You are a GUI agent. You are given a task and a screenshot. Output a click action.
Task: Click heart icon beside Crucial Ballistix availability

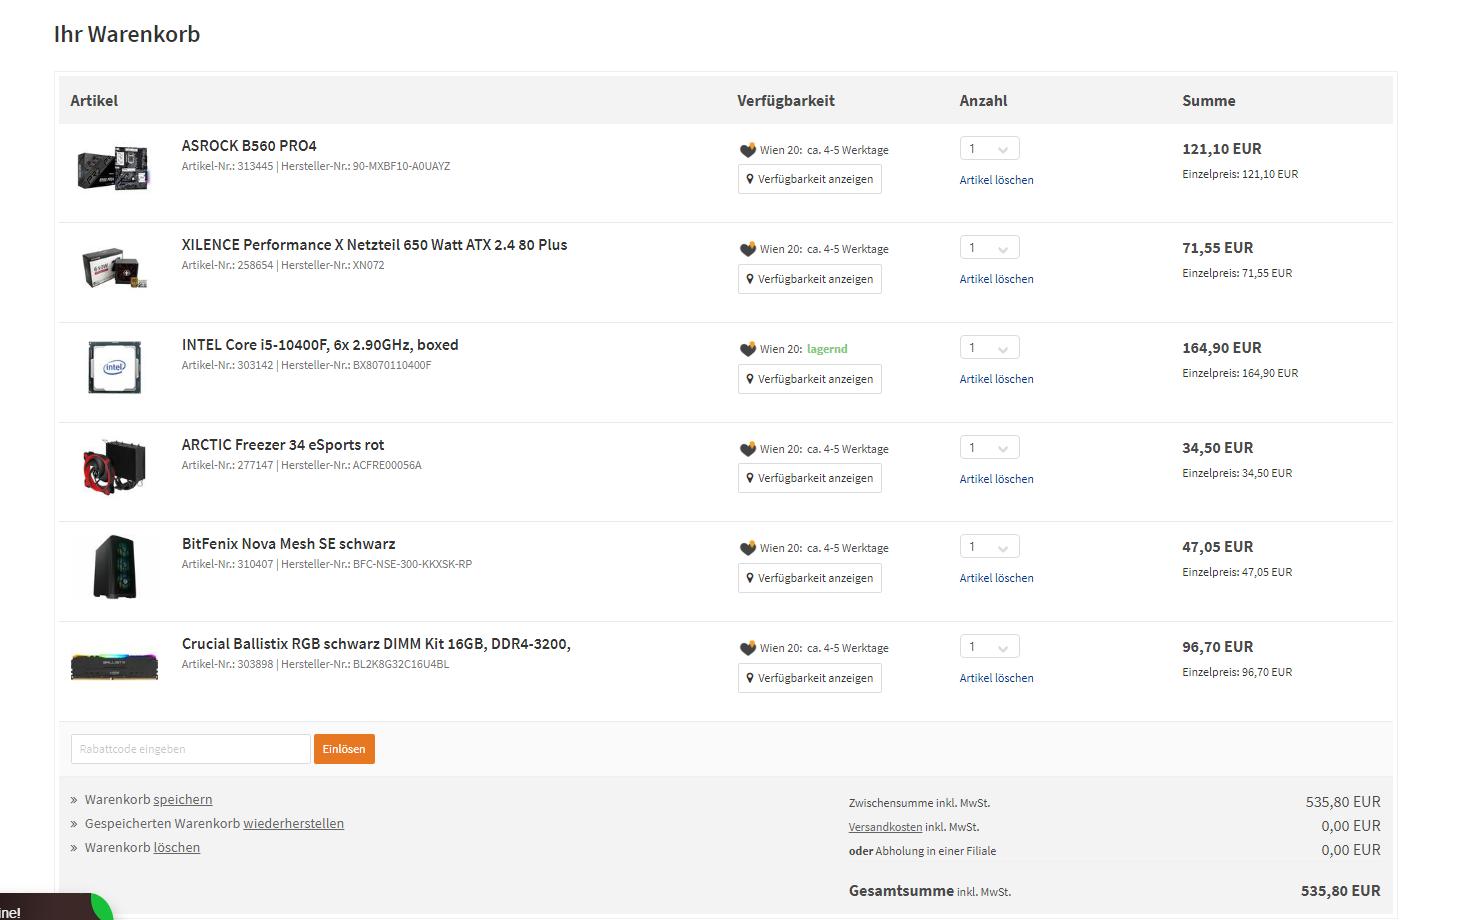(748, 648)
